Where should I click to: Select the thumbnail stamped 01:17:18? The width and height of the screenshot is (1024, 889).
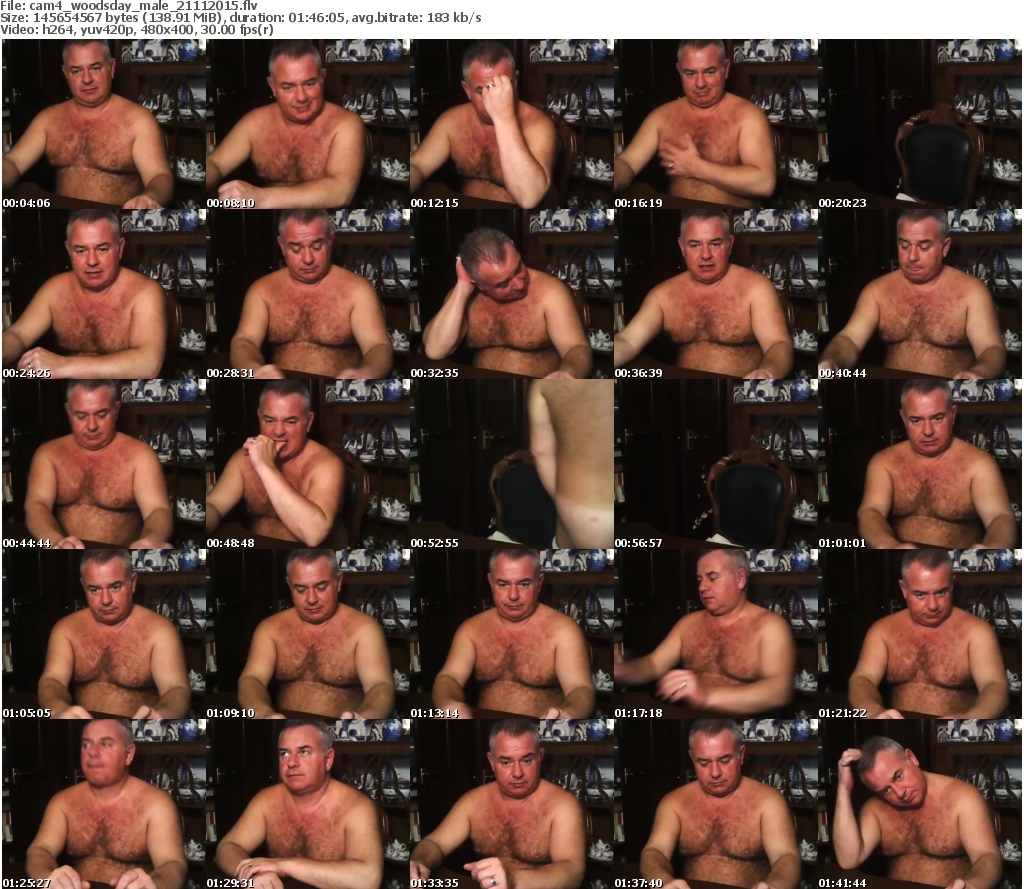pos(716,634)
